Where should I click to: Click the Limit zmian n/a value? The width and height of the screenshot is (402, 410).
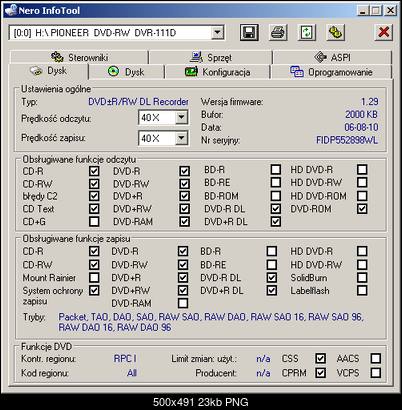(263, 359)
